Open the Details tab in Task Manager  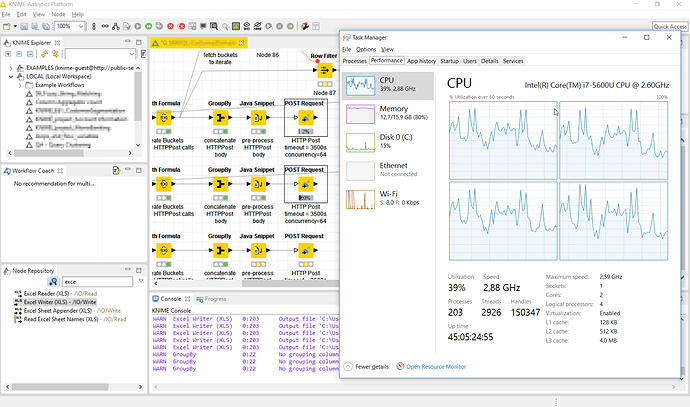(x=489, y=61)
